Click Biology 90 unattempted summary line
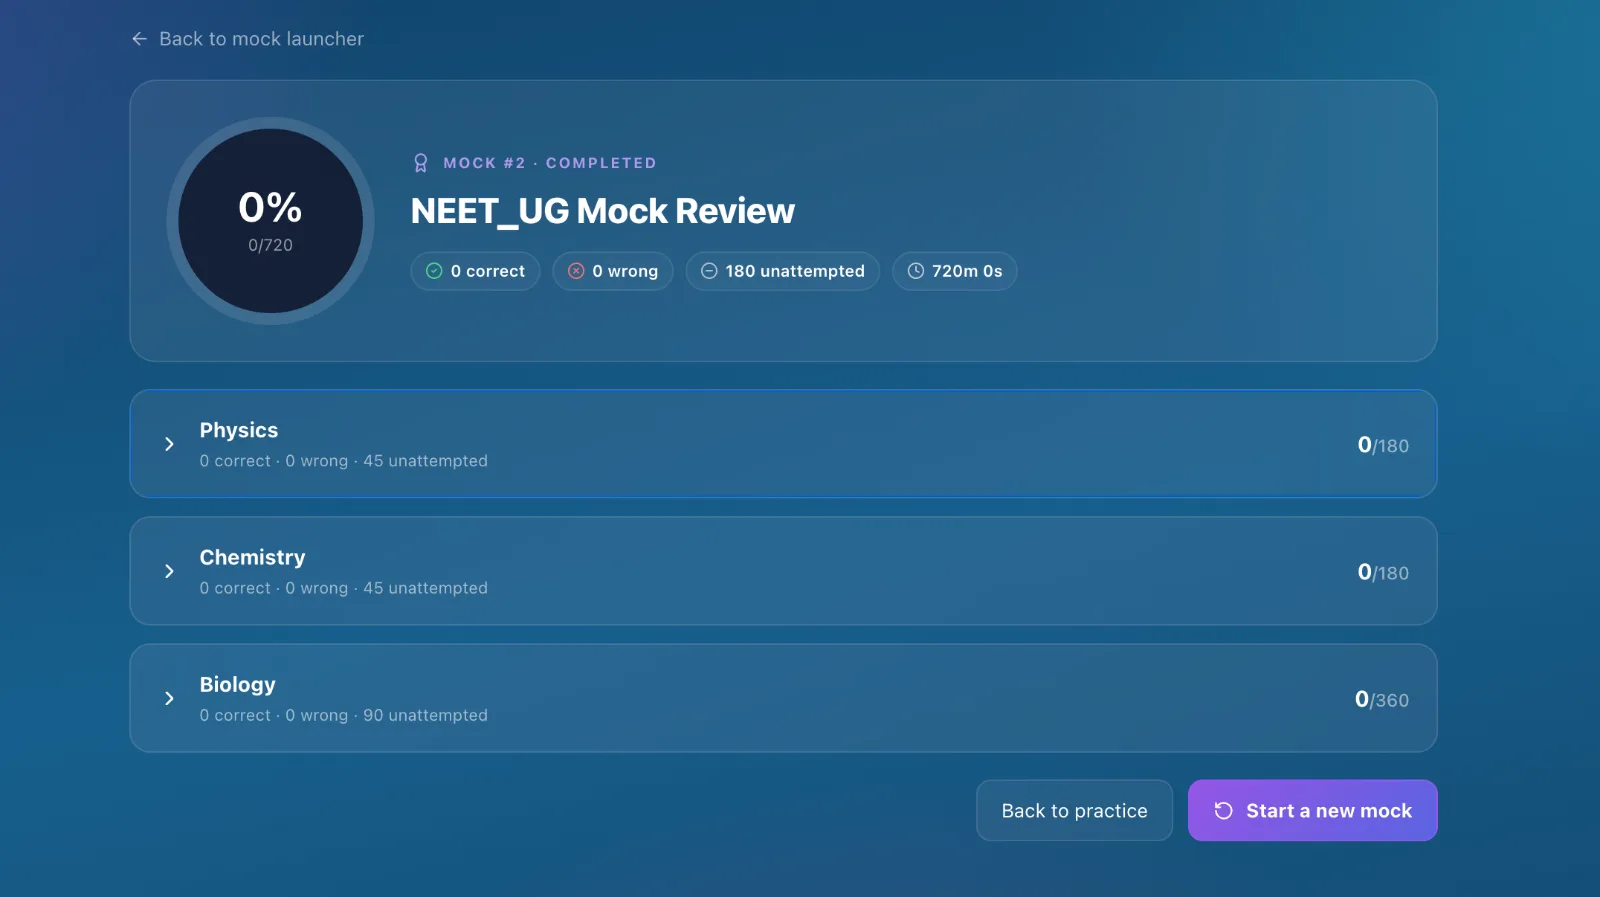Screen dimensions: 1600x897 [343, 715]
